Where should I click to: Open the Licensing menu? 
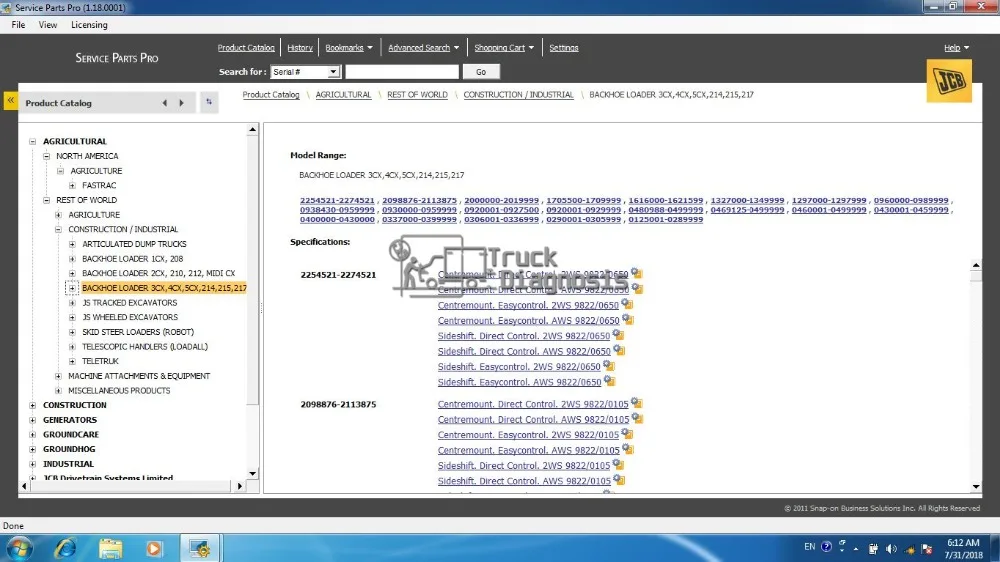pyautogui.click(x=89, y=25)
